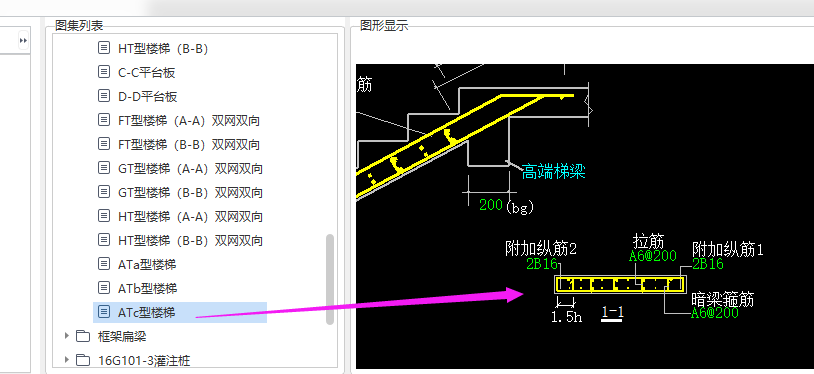
Task: Select the highlighted ATc型楼梯 row
Action: 180,313
